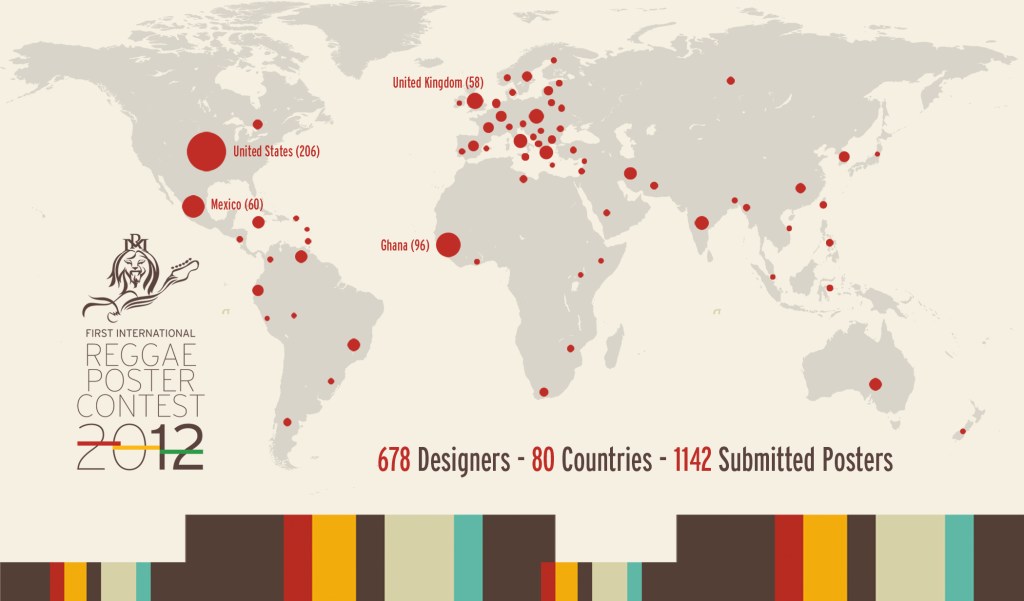Click the "FIRST INTERNATIONAL" heading text
This screenshot has width=1024, height=601.
point(140,332)
